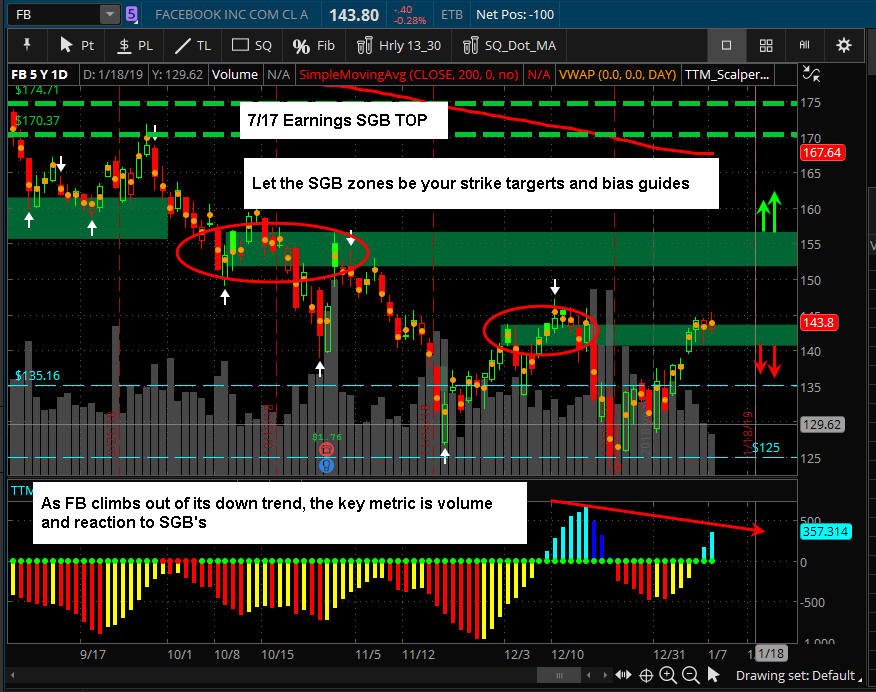The width and height of the screenshot is (876, 692).
Task: Click the FB 5 Y 1D timeframe label
Action: 39,74
